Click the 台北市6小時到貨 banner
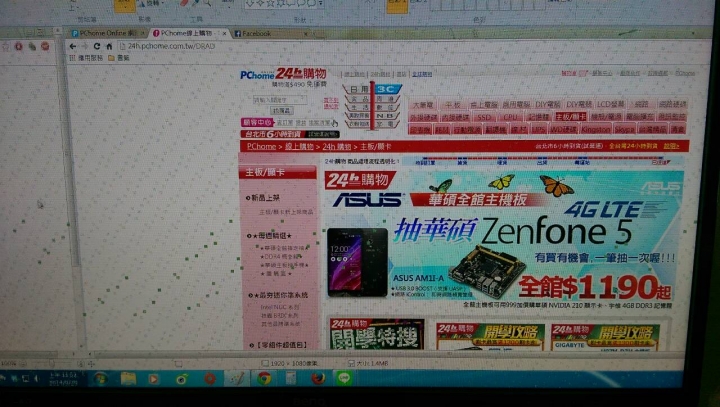This screenshot has height=407, width=720. [x=290, y=134]
